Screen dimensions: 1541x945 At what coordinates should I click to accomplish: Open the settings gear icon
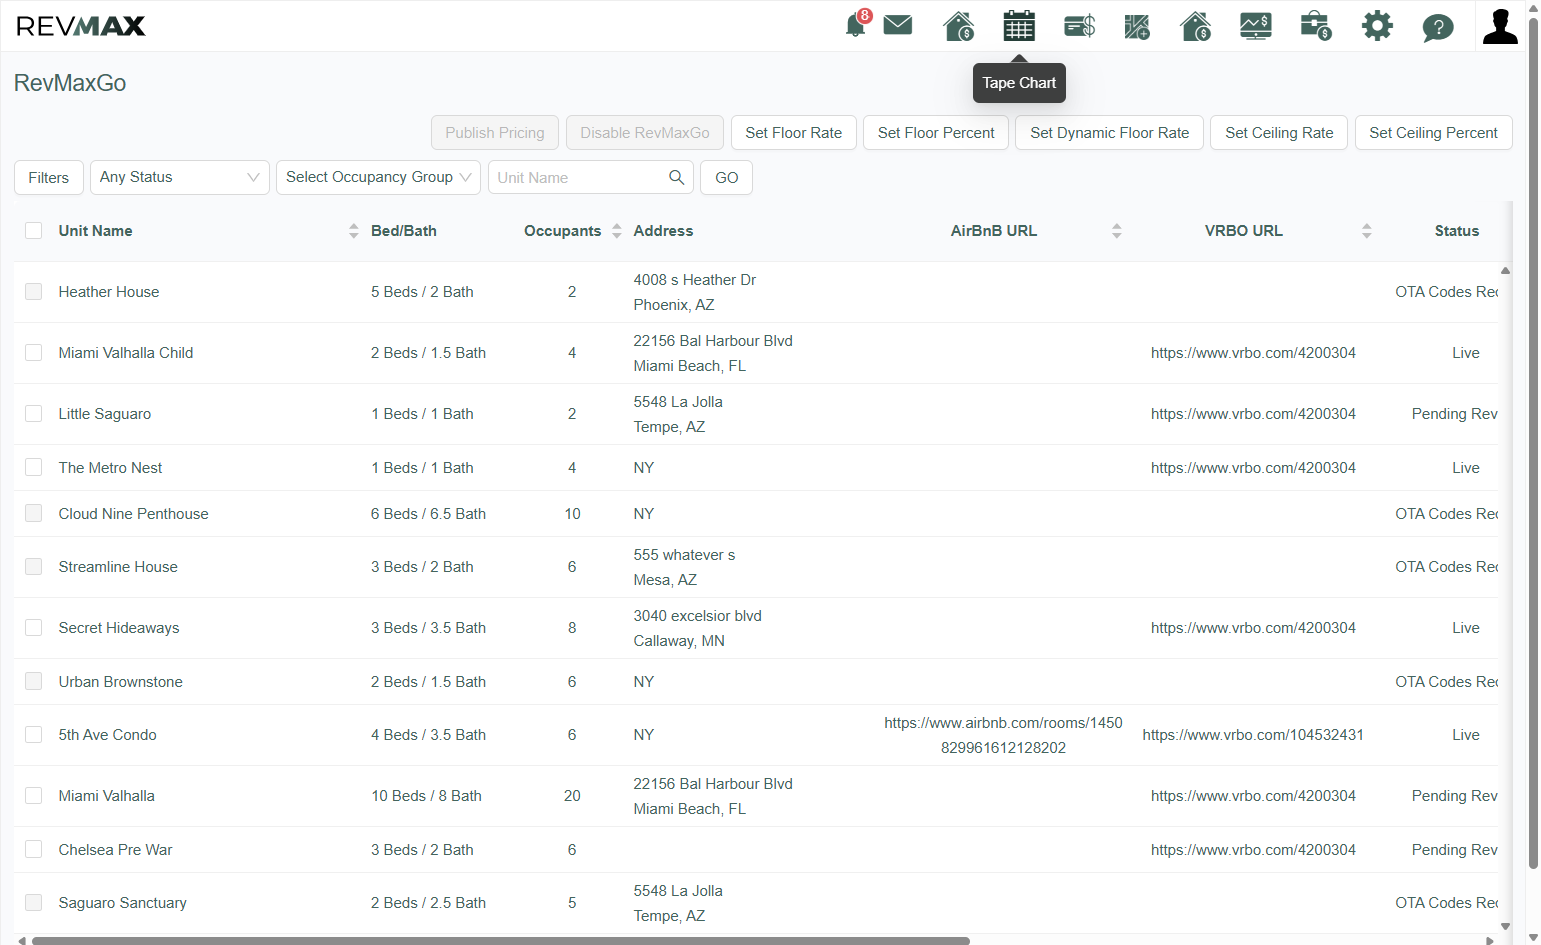click(x=1377, y=26)
